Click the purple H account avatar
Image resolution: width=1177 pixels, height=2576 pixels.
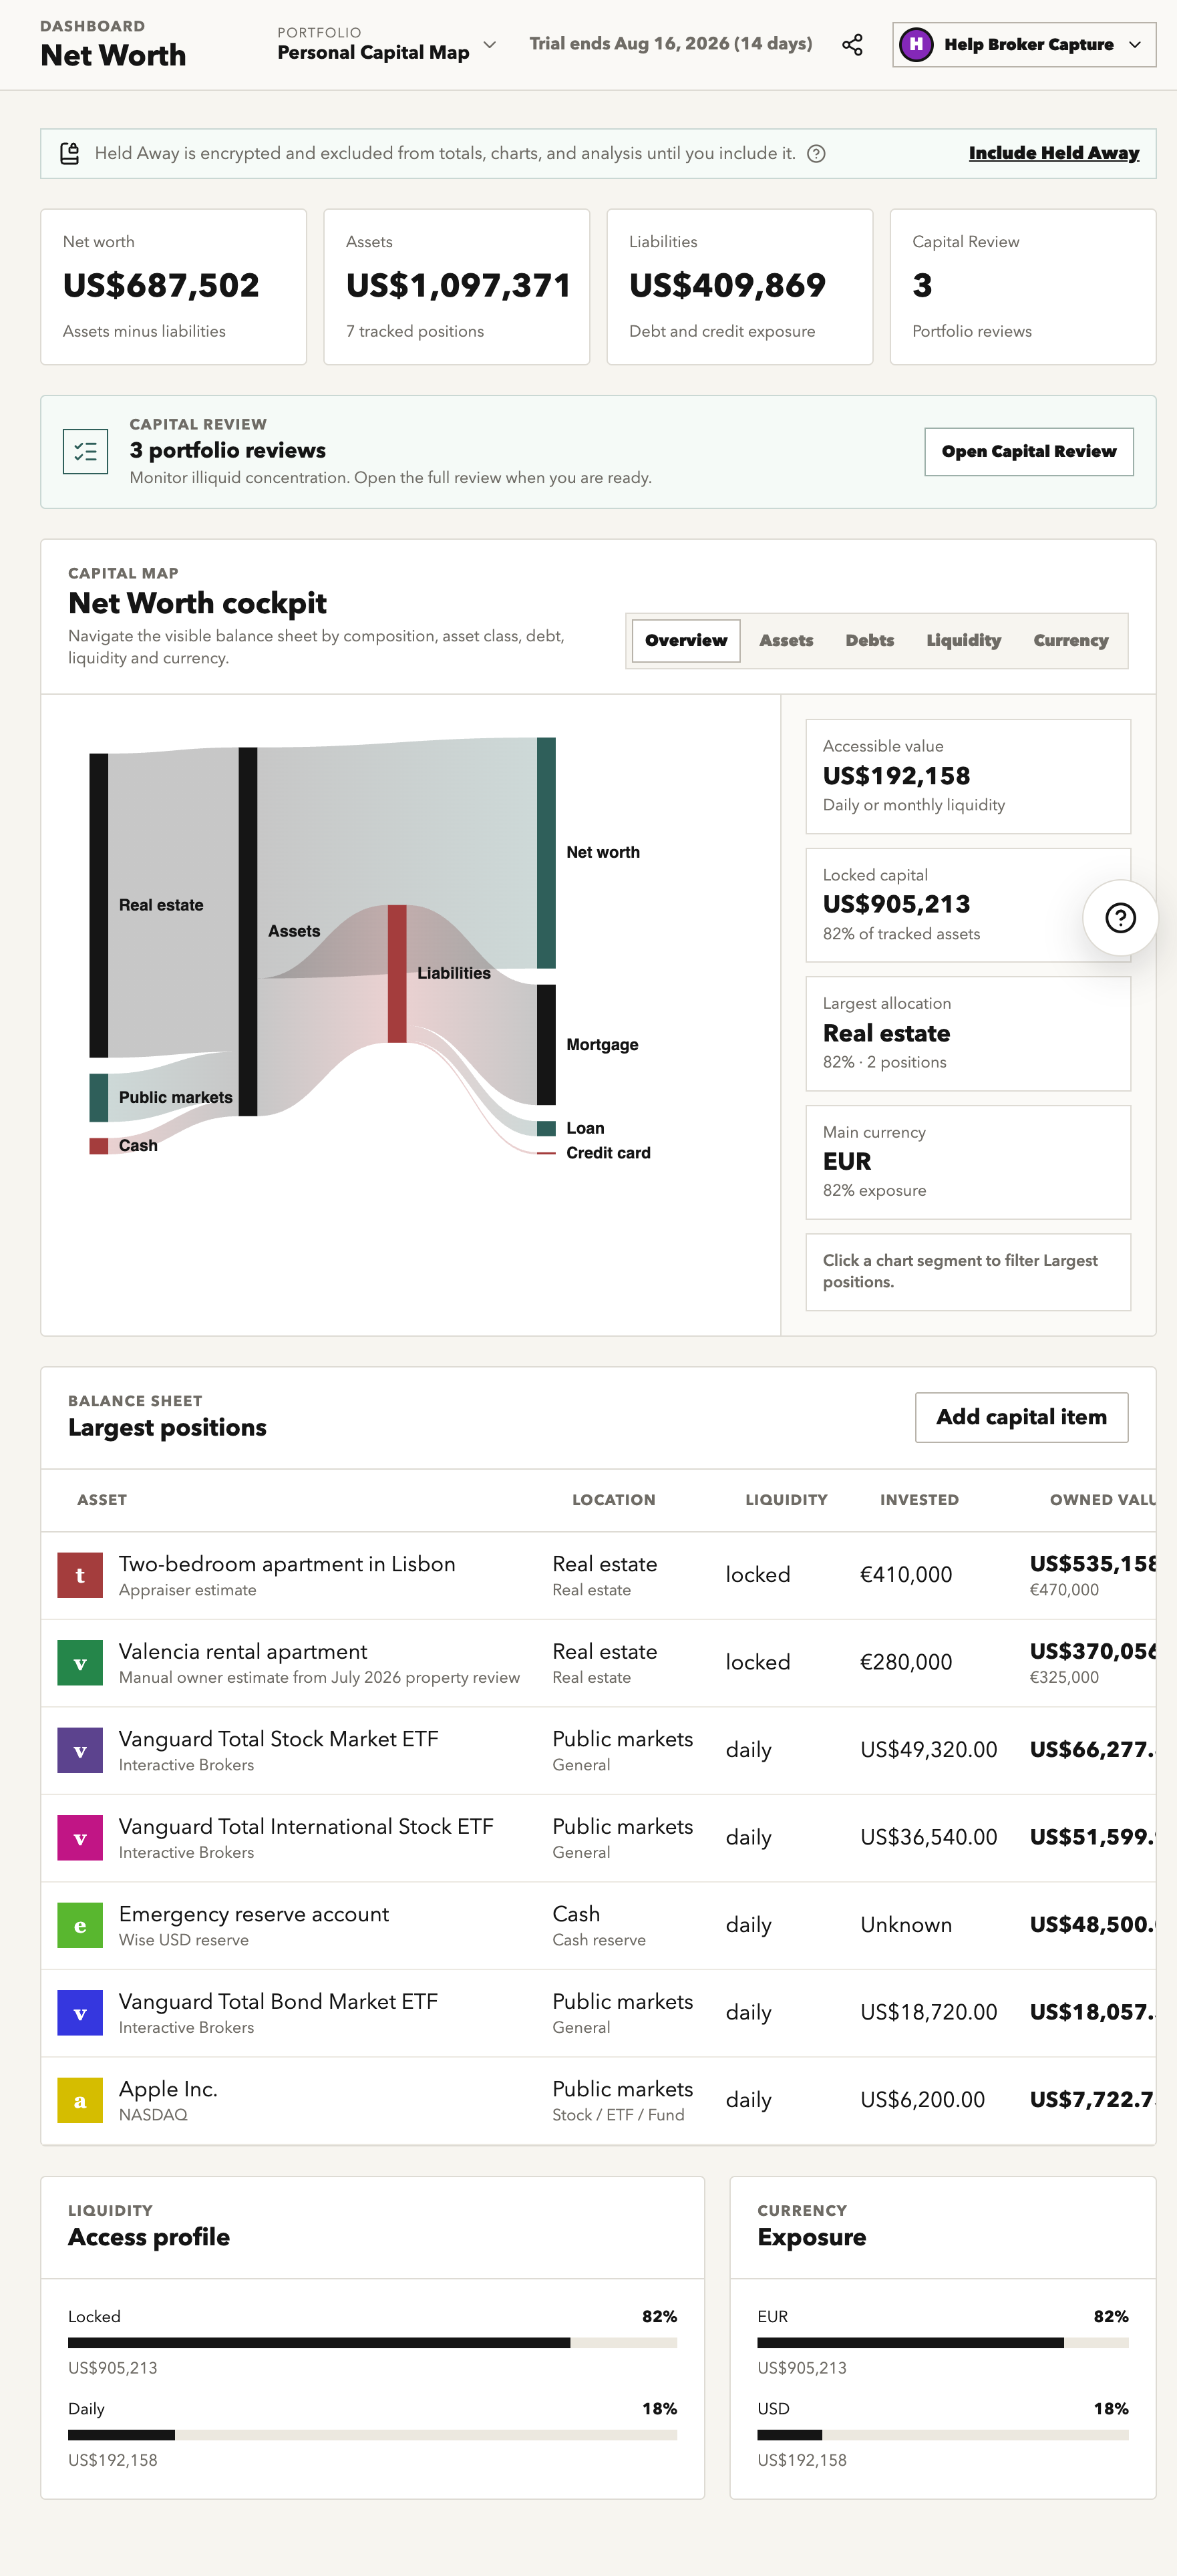(x=916, y=45)
